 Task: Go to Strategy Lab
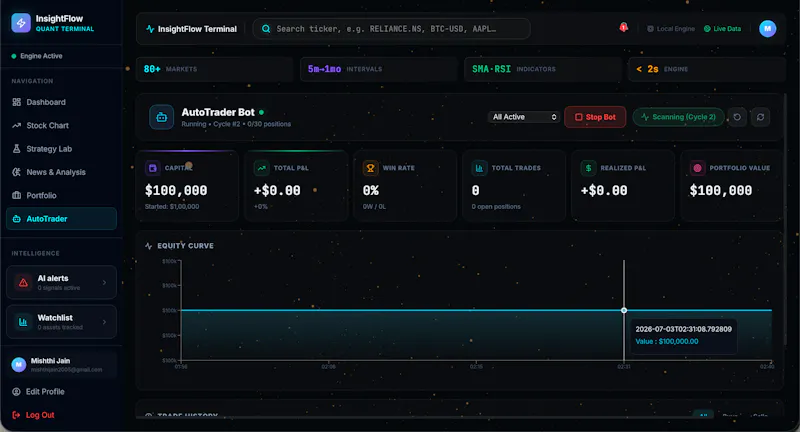coord(61,149)
